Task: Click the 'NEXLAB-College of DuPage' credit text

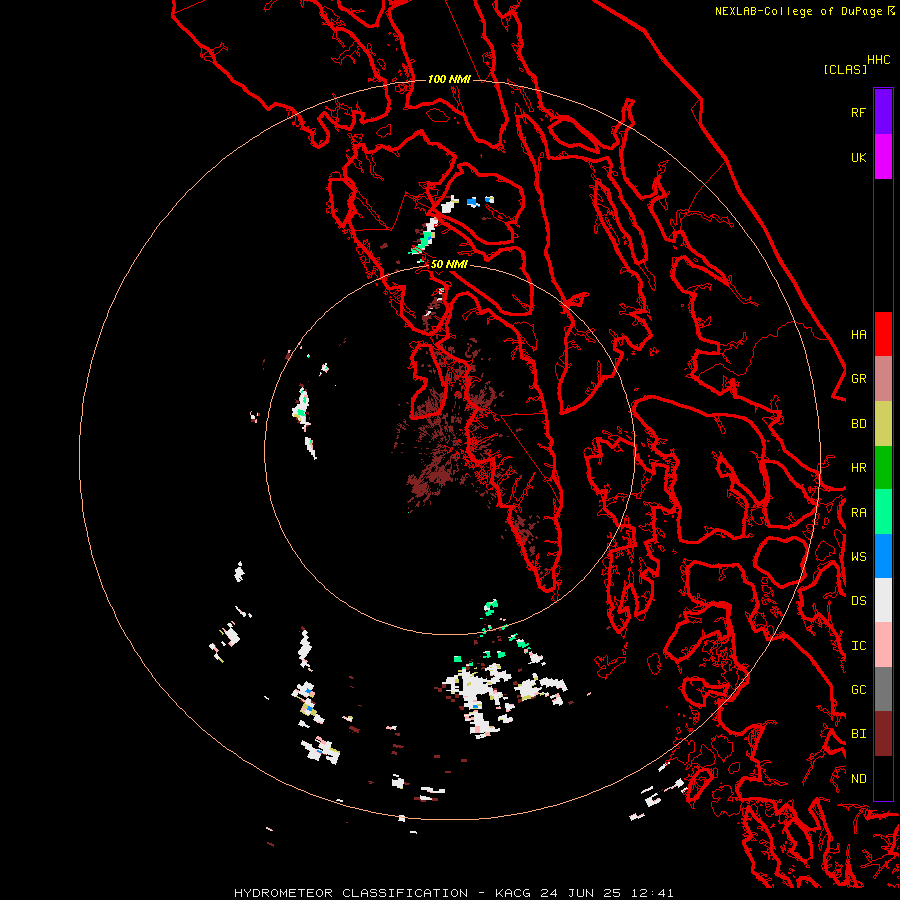Action: [798, 11]
